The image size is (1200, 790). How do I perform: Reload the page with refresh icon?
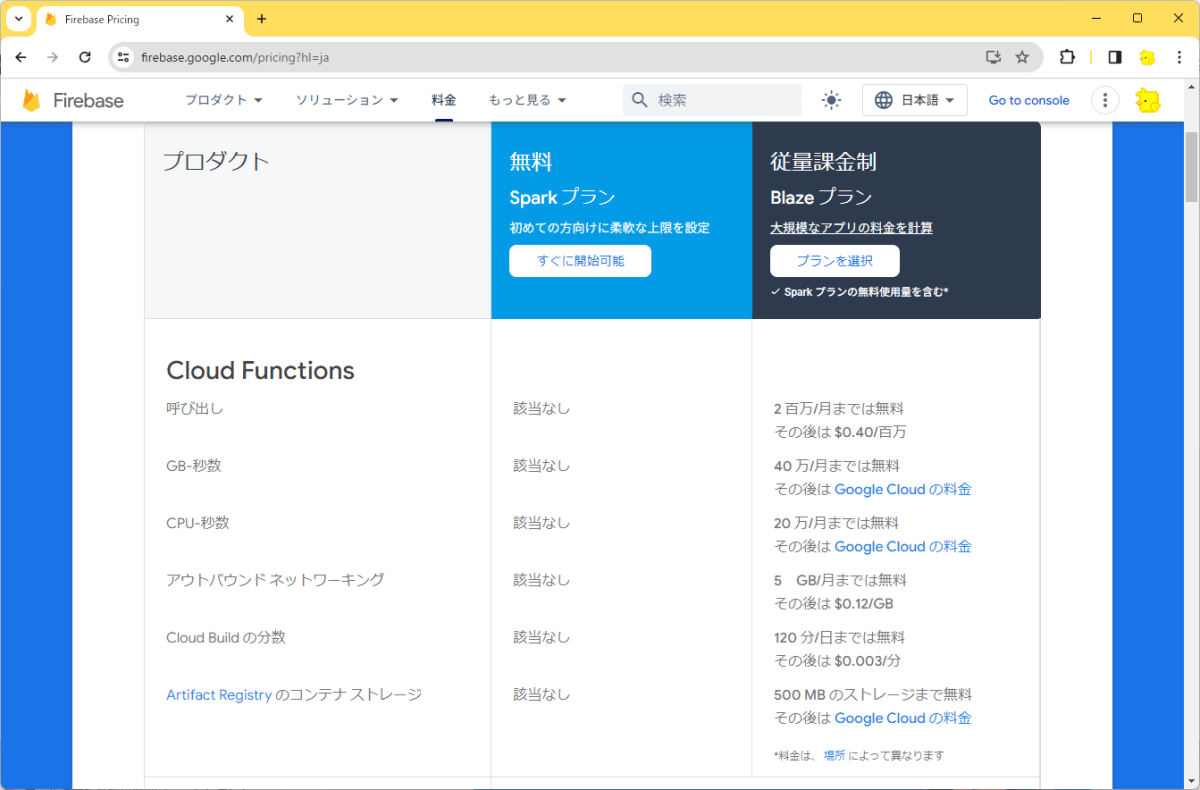tap(85, 57)
